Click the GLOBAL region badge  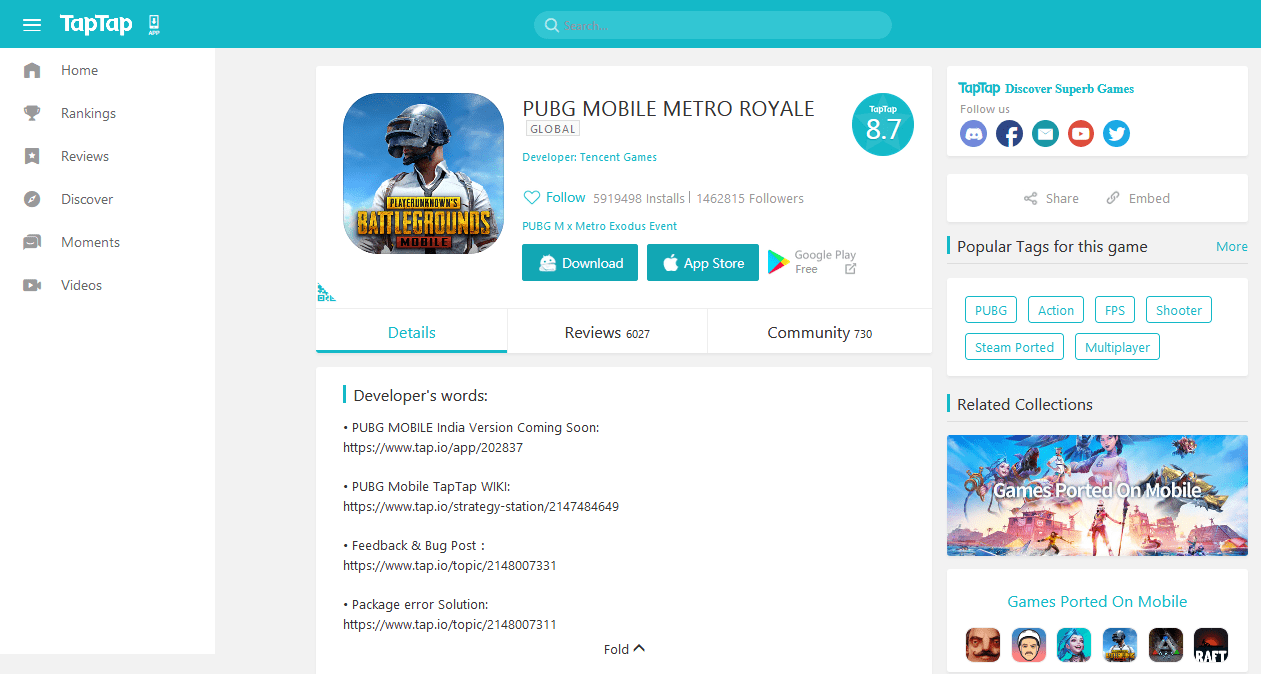click(553, 129)
